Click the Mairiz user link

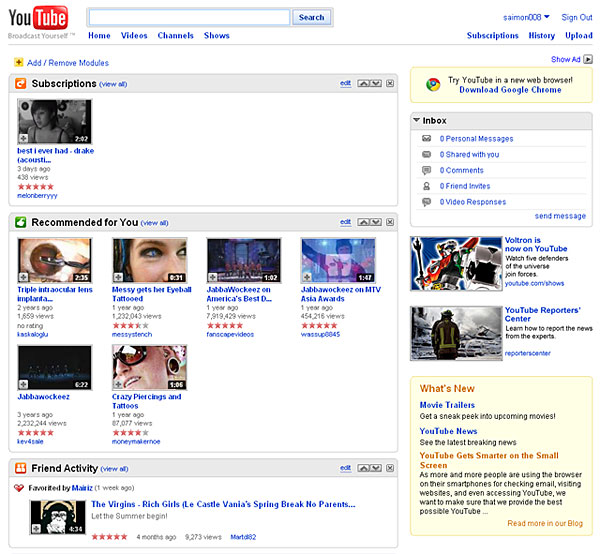(82, 488)
